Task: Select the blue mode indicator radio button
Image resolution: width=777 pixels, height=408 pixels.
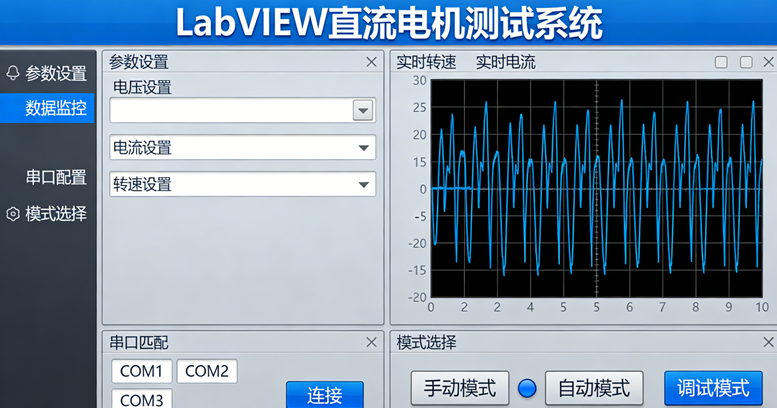Action: [x=527, y=388]
